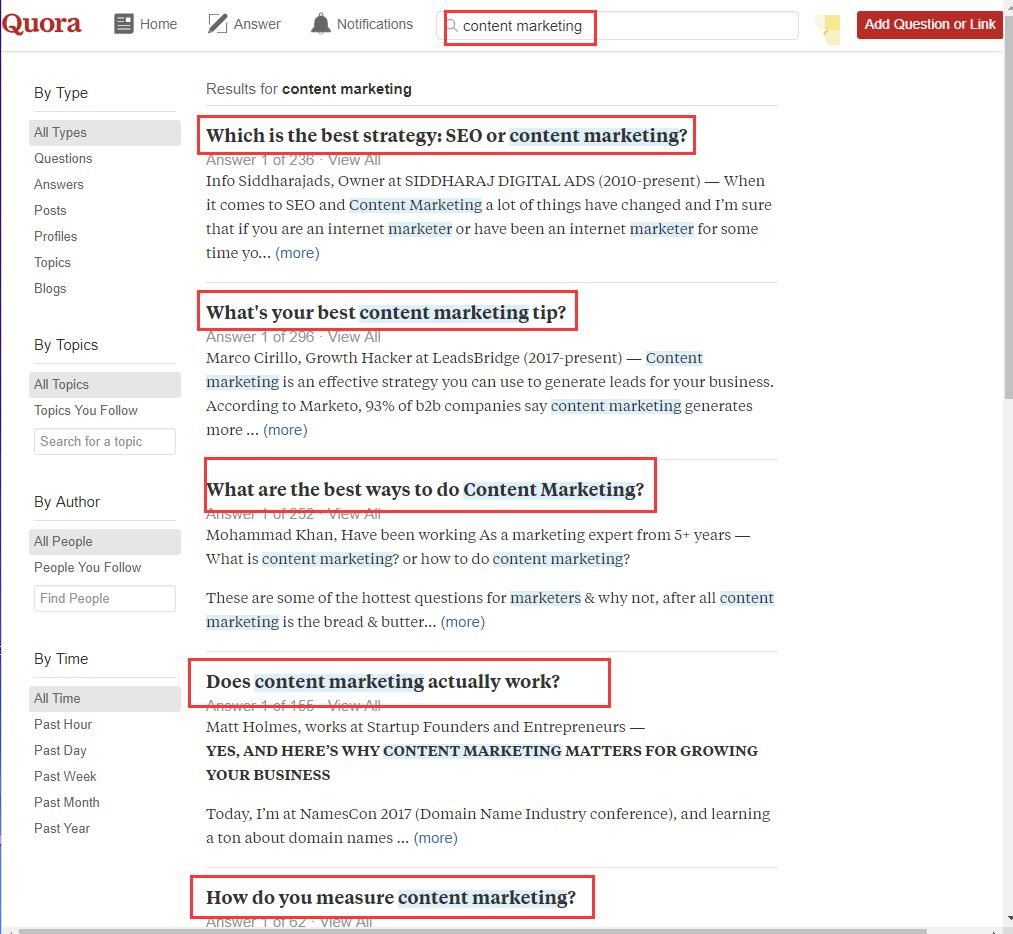Filter results to Past Hour
This screenshot has width=1013, height=934.
(x=63, y=724)
